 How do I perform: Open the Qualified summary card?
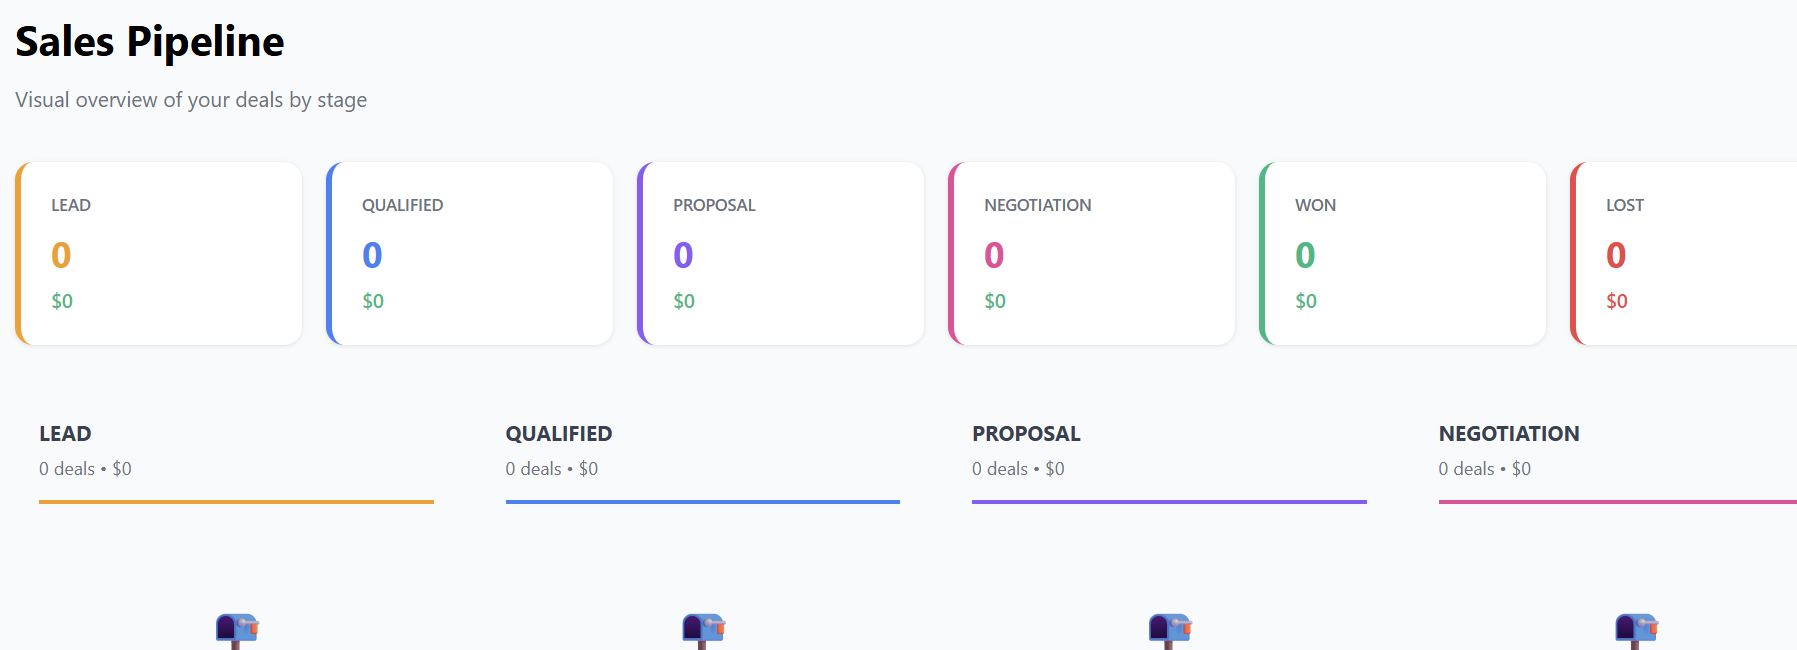pos(471,254)
